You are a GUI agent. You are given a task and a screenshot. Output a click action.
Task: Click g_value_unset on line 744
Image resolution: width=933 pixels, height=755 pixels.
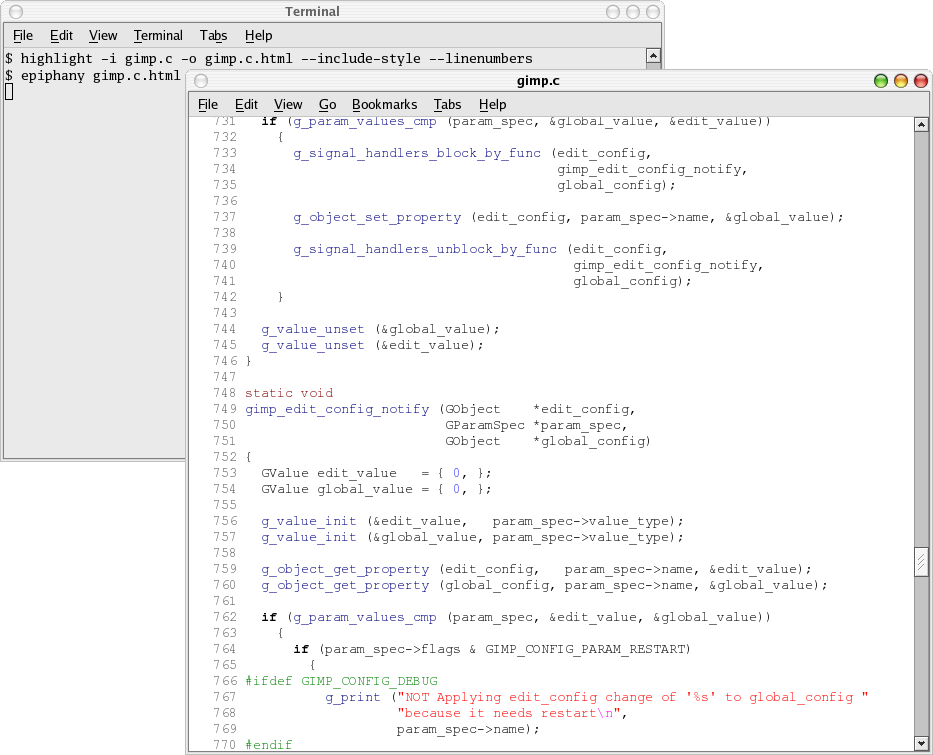312,330
